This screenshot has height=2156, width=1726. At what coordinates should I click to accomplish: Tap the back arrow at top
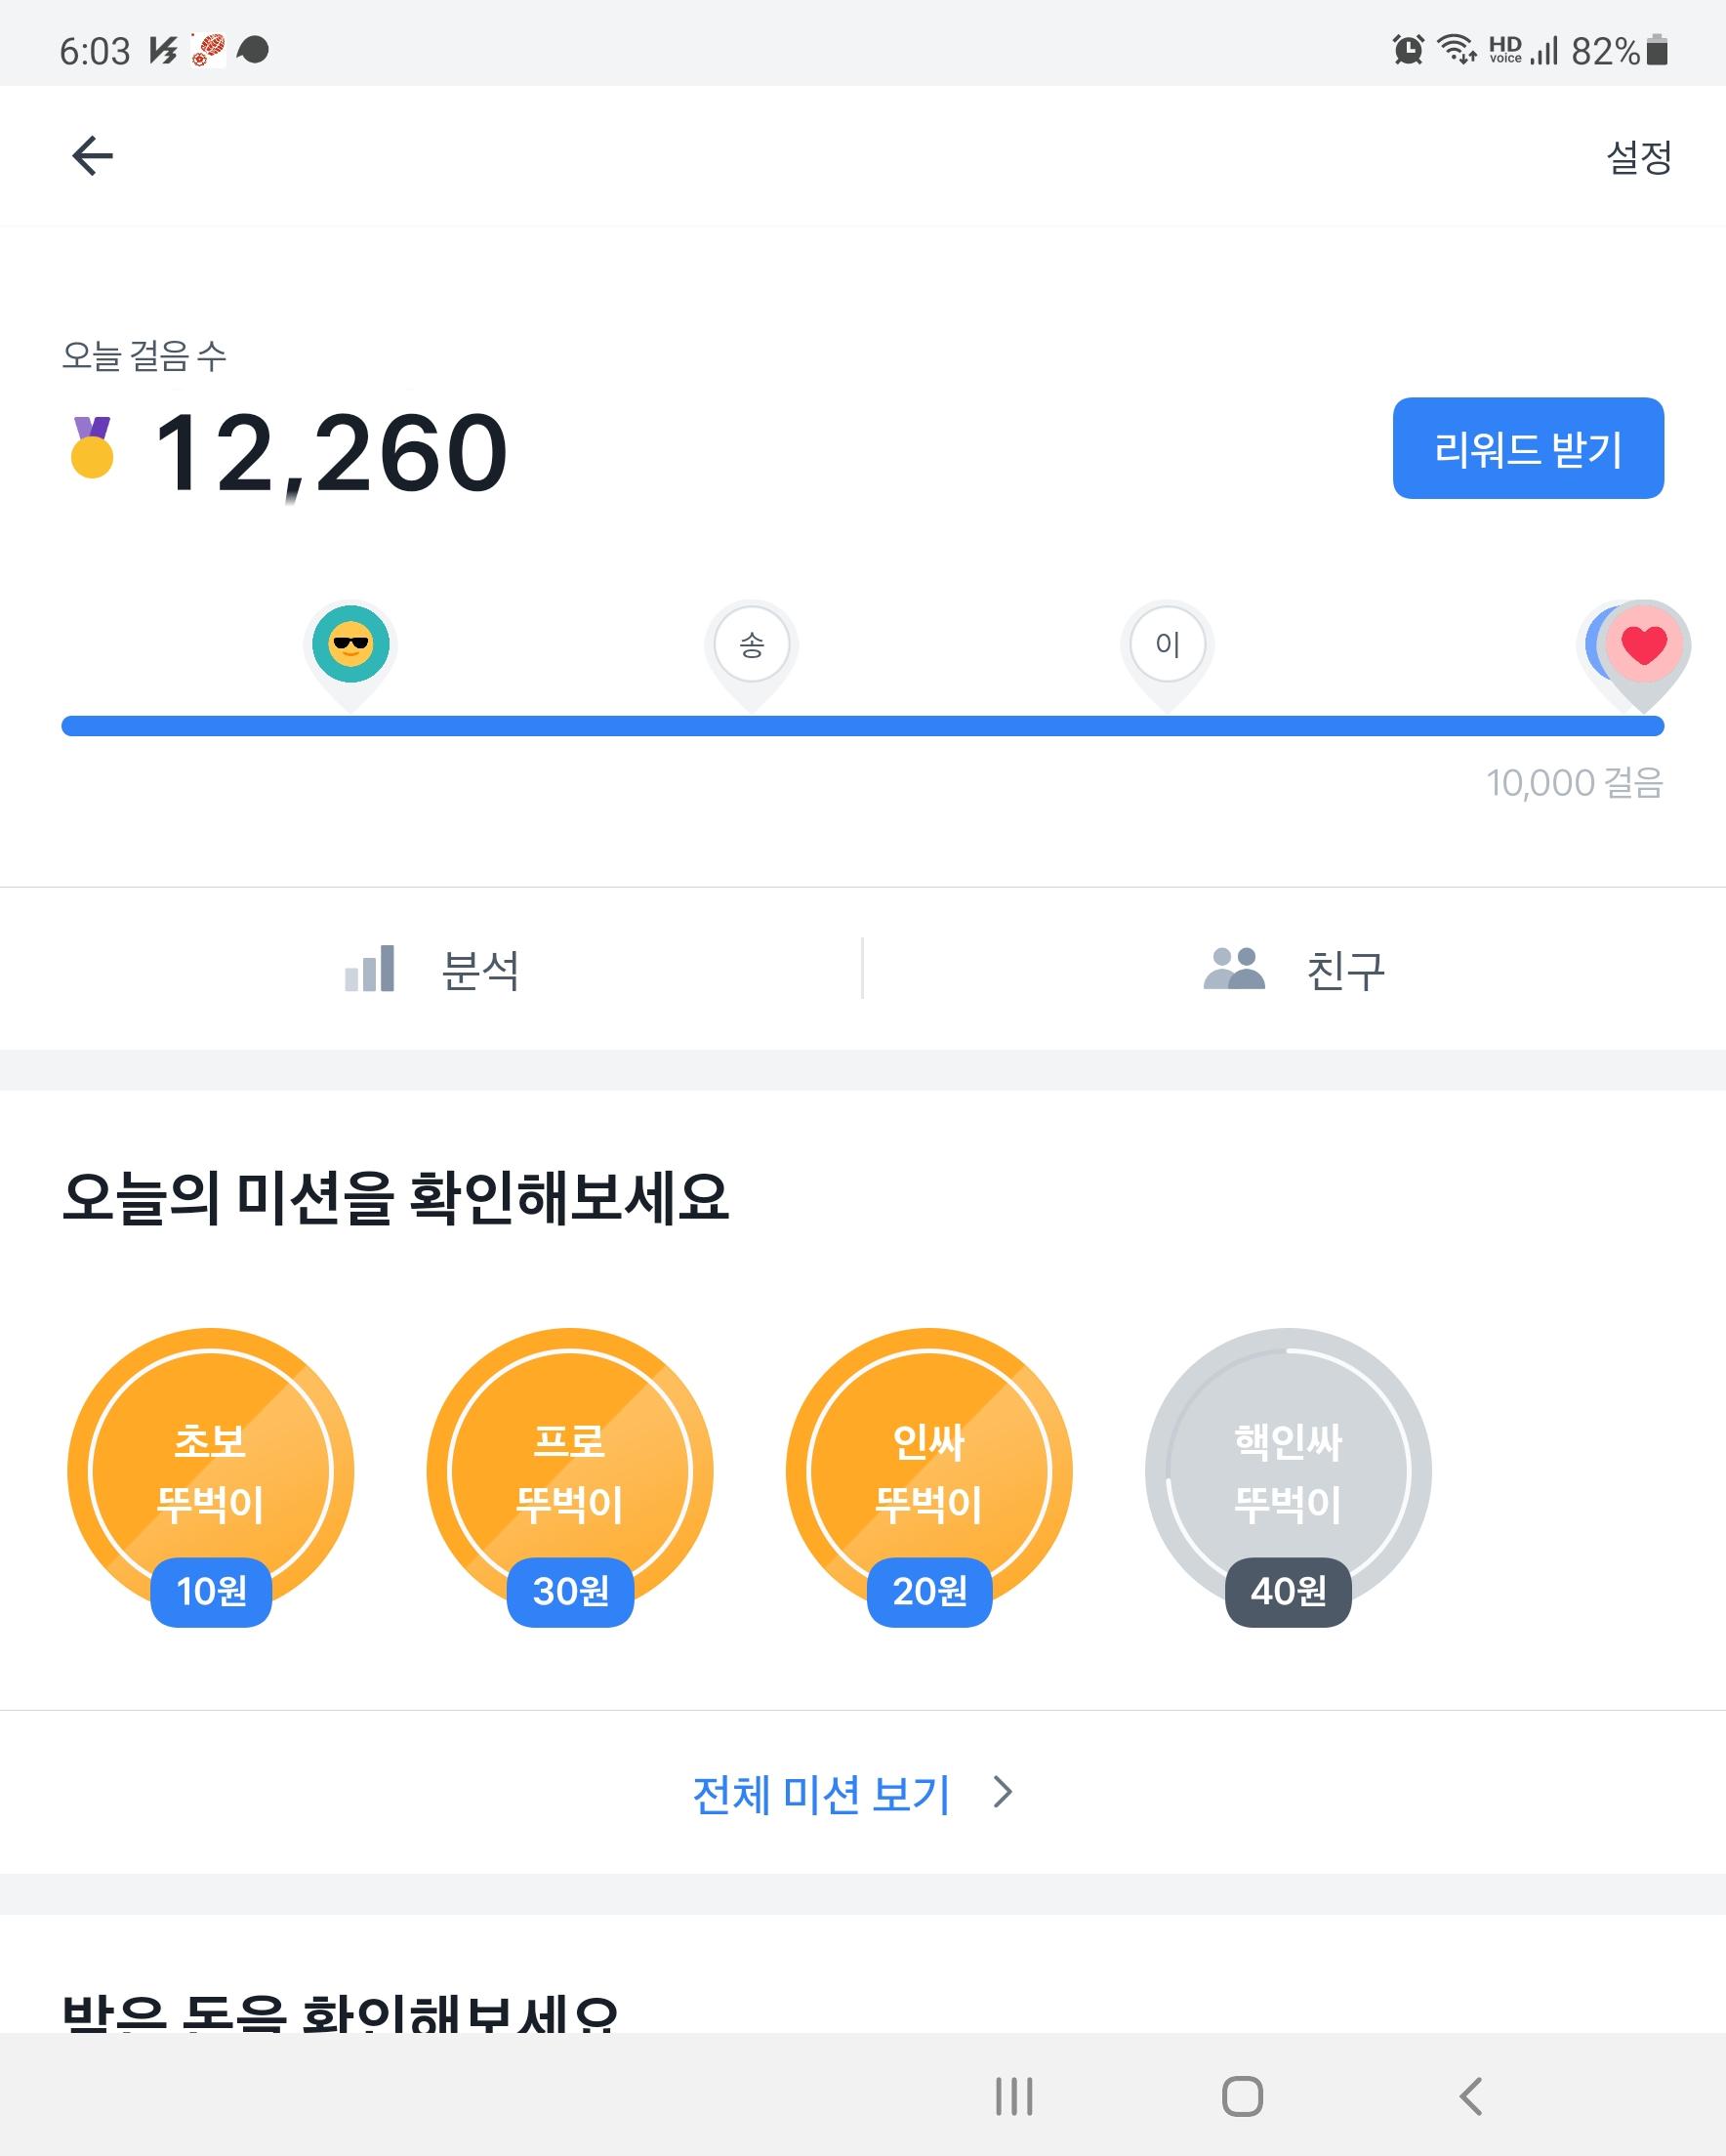[93, 156]
